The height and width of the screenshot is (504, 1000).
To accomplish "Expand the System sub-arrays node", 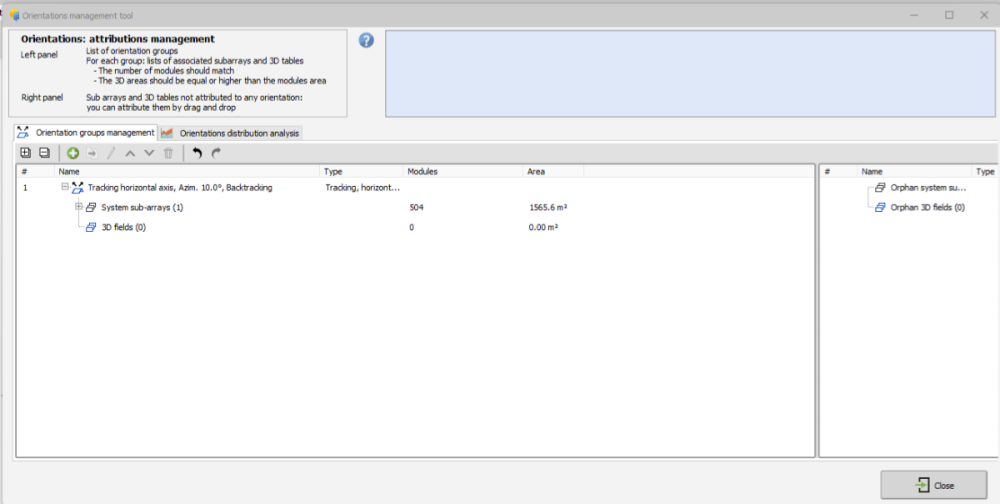I will [x=78, y=207].
